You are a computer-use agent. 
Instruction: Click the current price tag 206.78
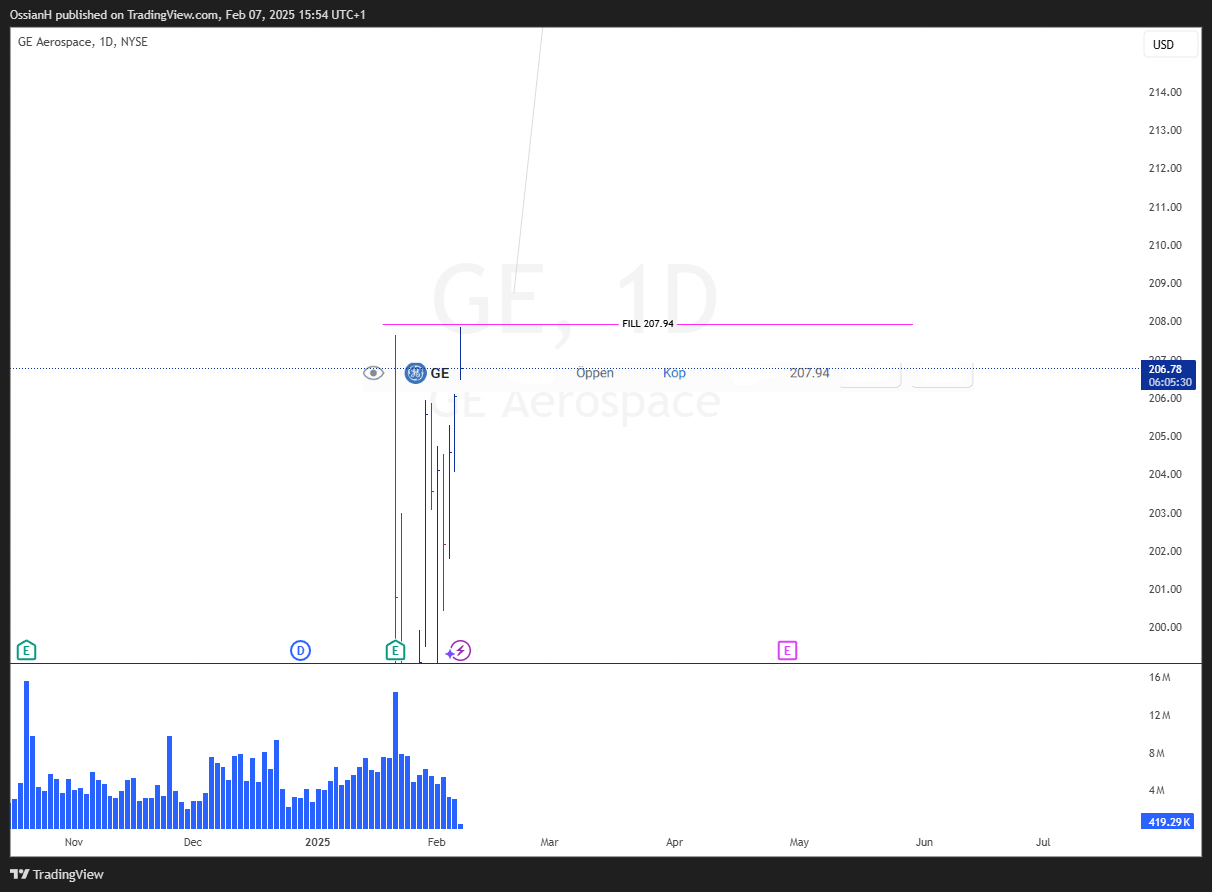coord(1167,375)
